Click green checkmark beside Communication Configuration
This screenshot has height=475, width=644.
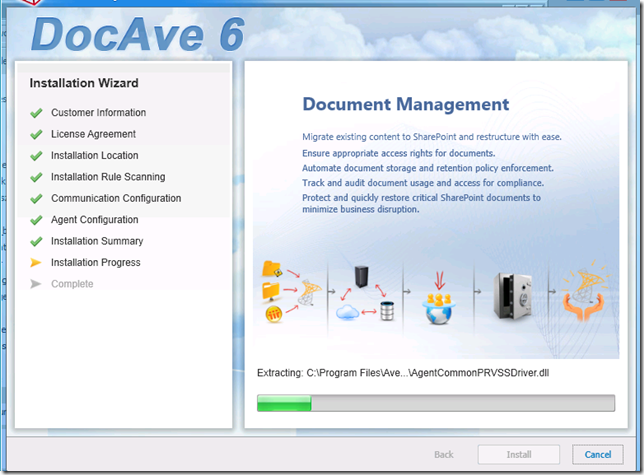36,198
